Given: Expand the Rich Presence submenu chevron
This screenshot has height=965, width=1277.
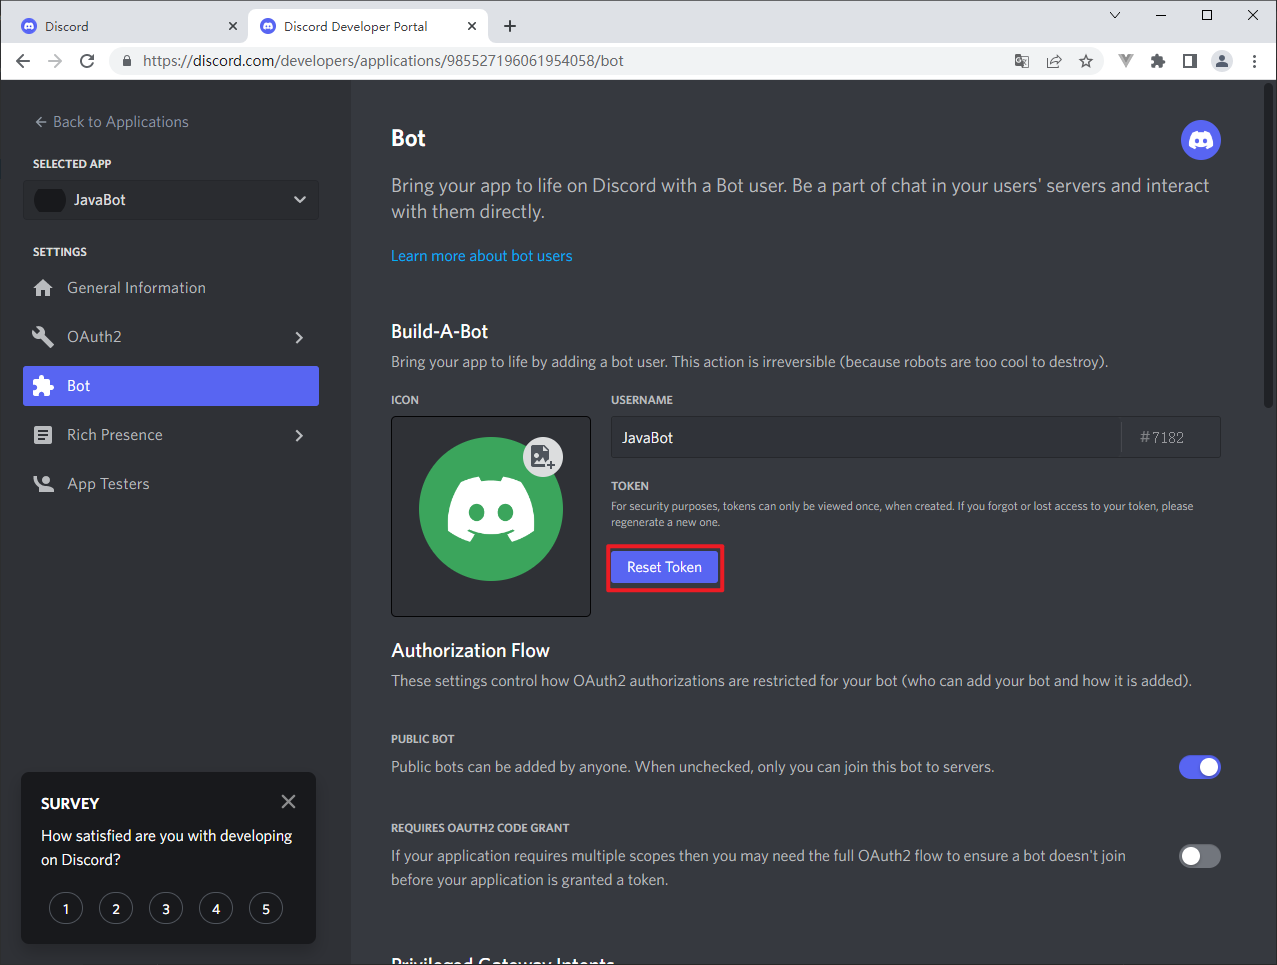Looking at the screenshot, I should click(x=299, y=436).
